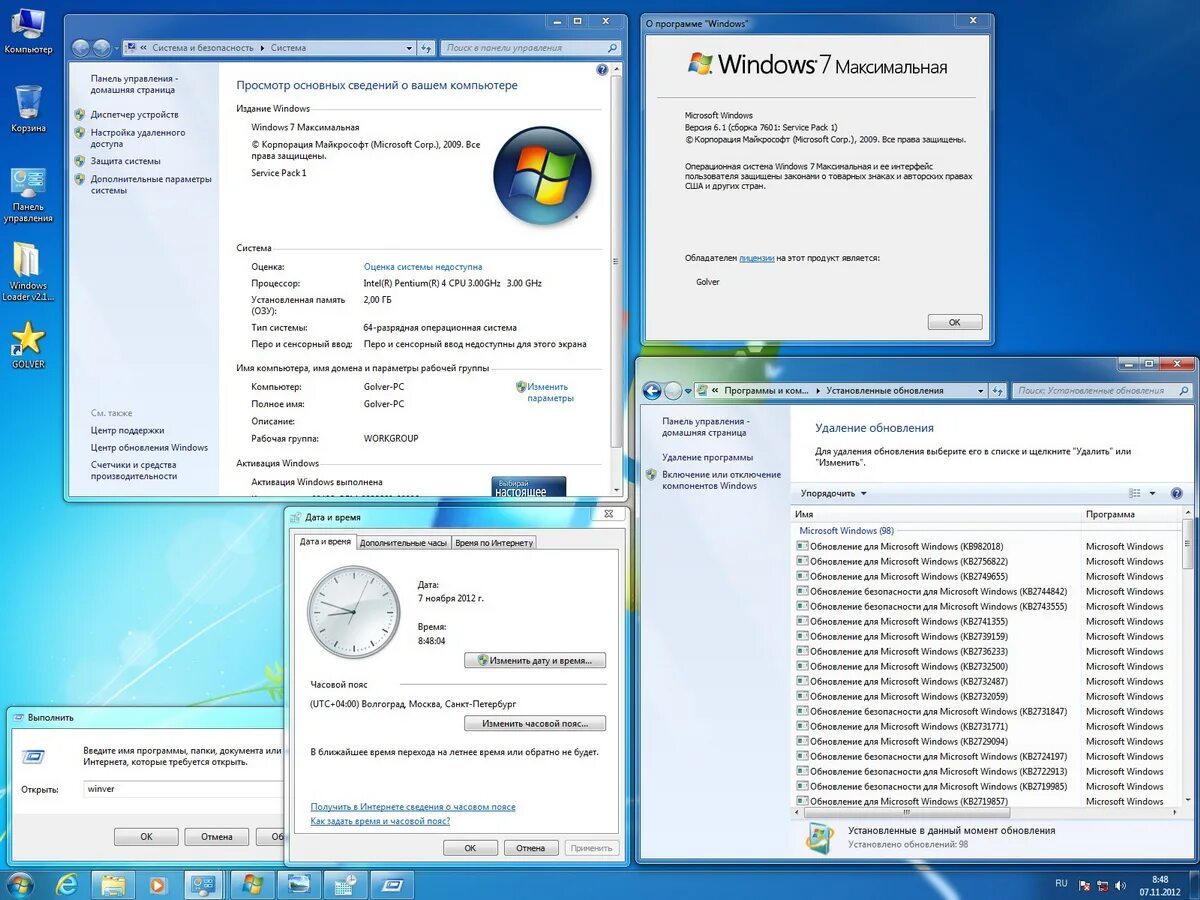
Task: Click the help icon in the updates toolbar
Action: [1177, 493]
